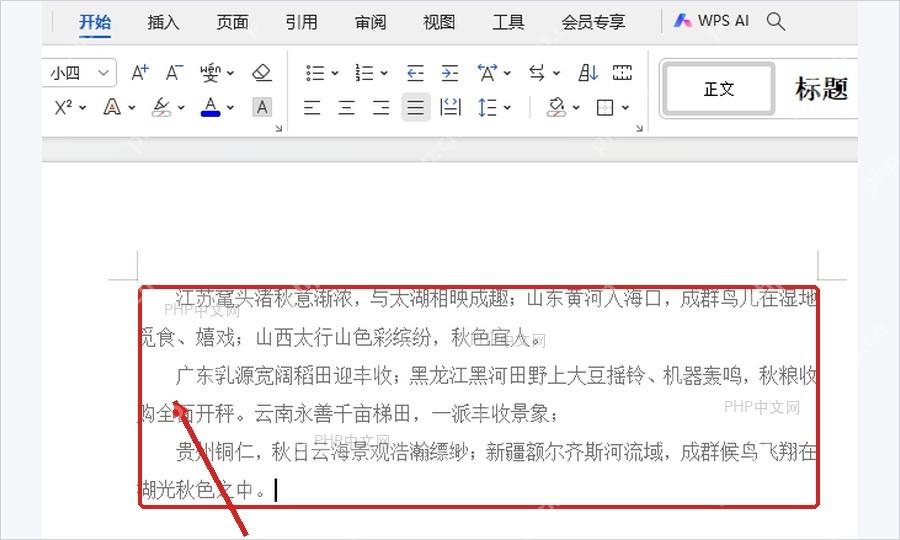Open WPS AI
Image resolution: width=900 pixels, height=540 pixels.
[712, 21]
